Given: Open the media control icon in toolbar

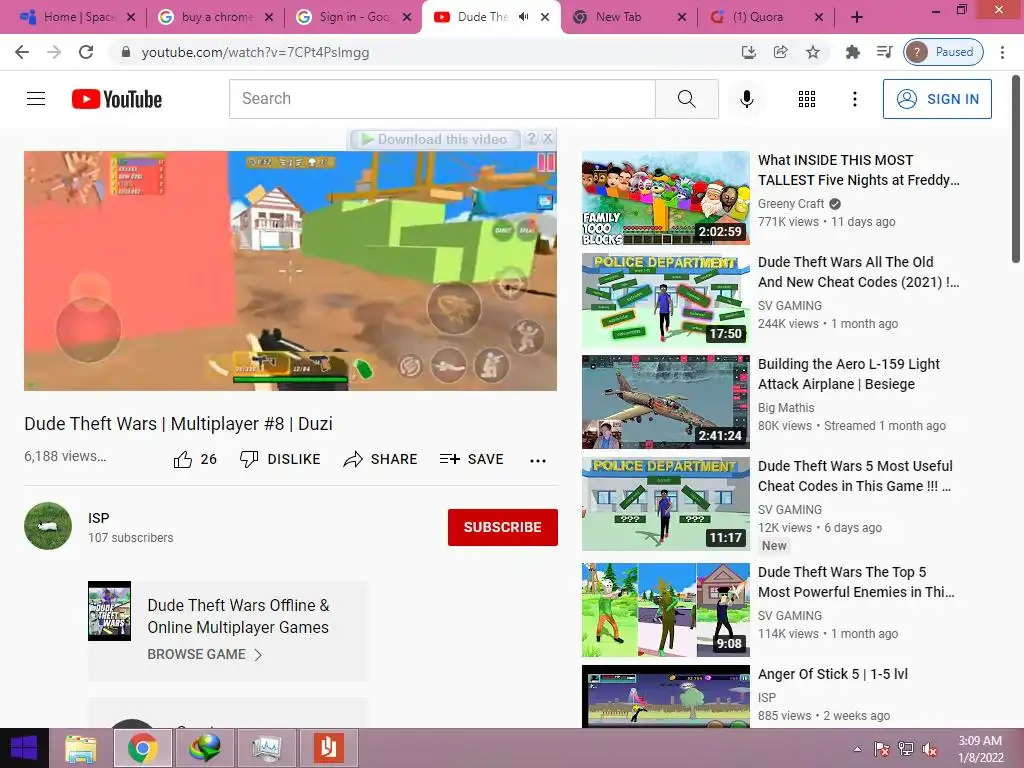Looking at the screenshot, I should (x=884, y=52).
